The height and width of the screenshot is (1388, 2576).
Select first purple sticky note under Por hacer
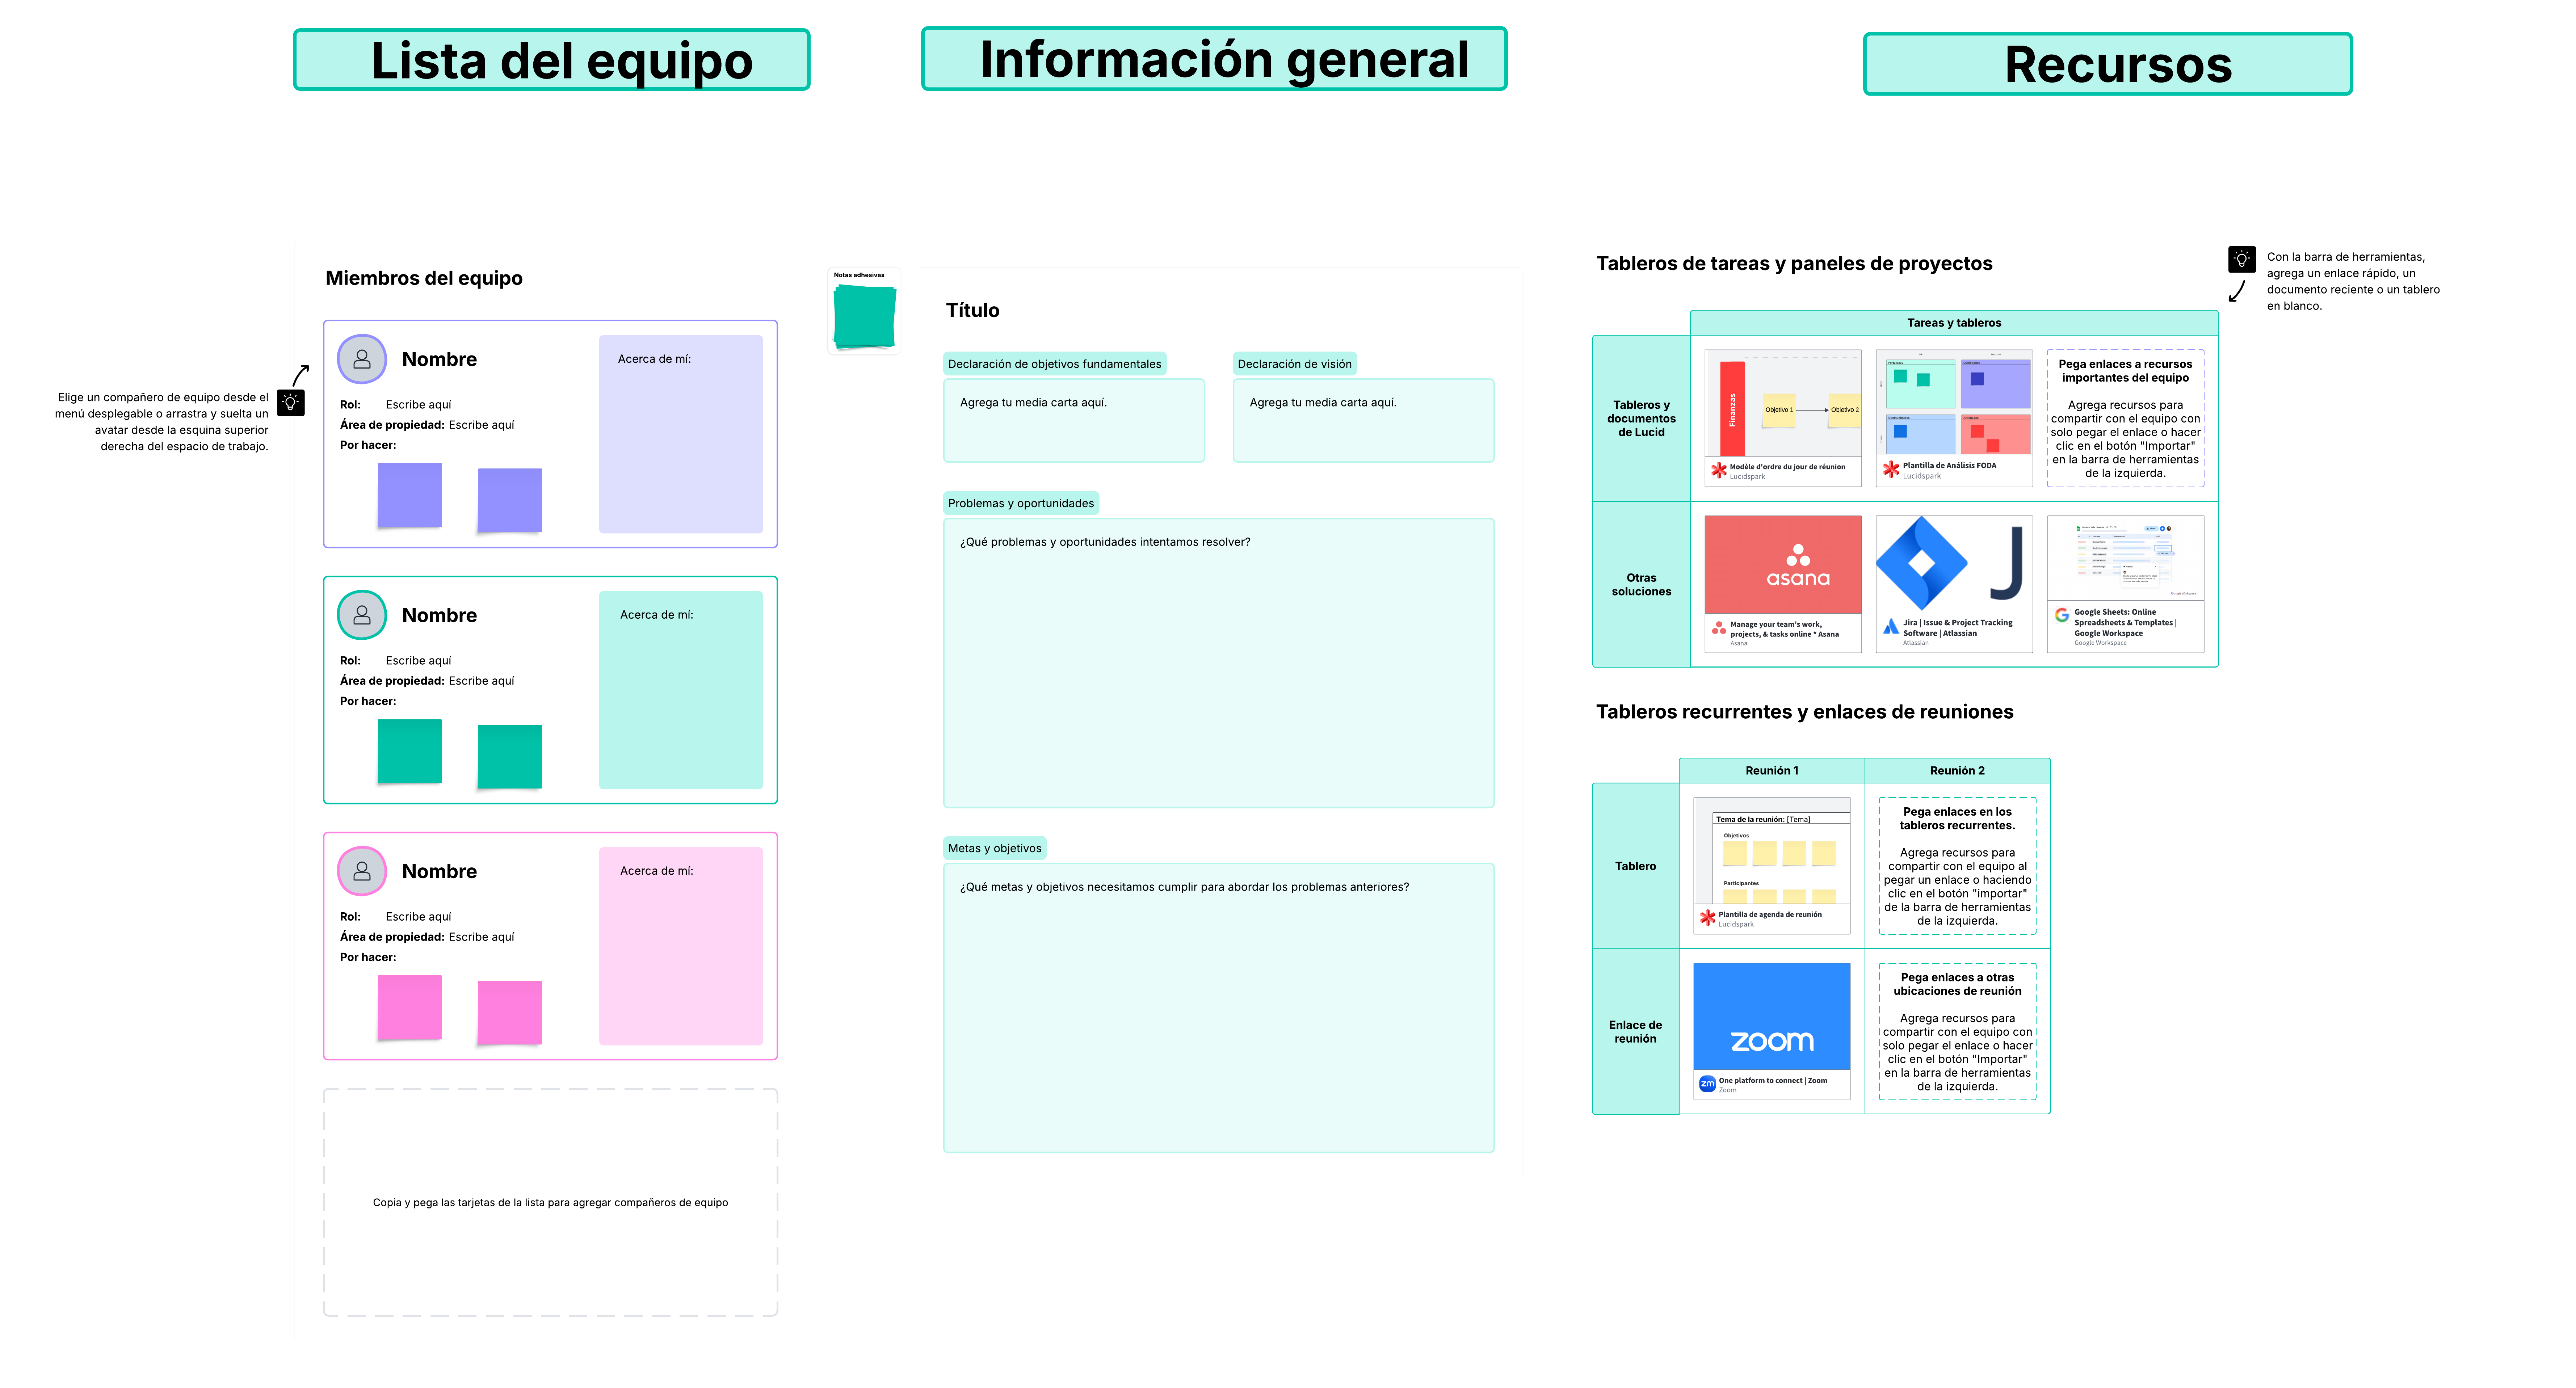[x=409, y=495]
